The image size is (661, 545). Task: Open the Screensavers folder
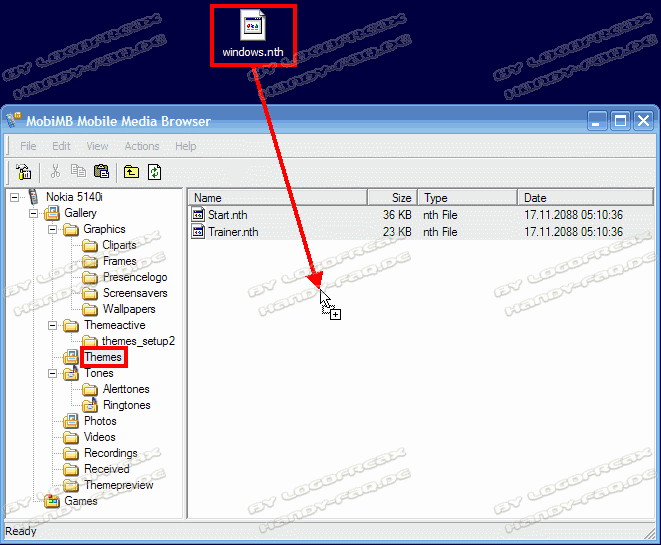(x=135, y=293)
